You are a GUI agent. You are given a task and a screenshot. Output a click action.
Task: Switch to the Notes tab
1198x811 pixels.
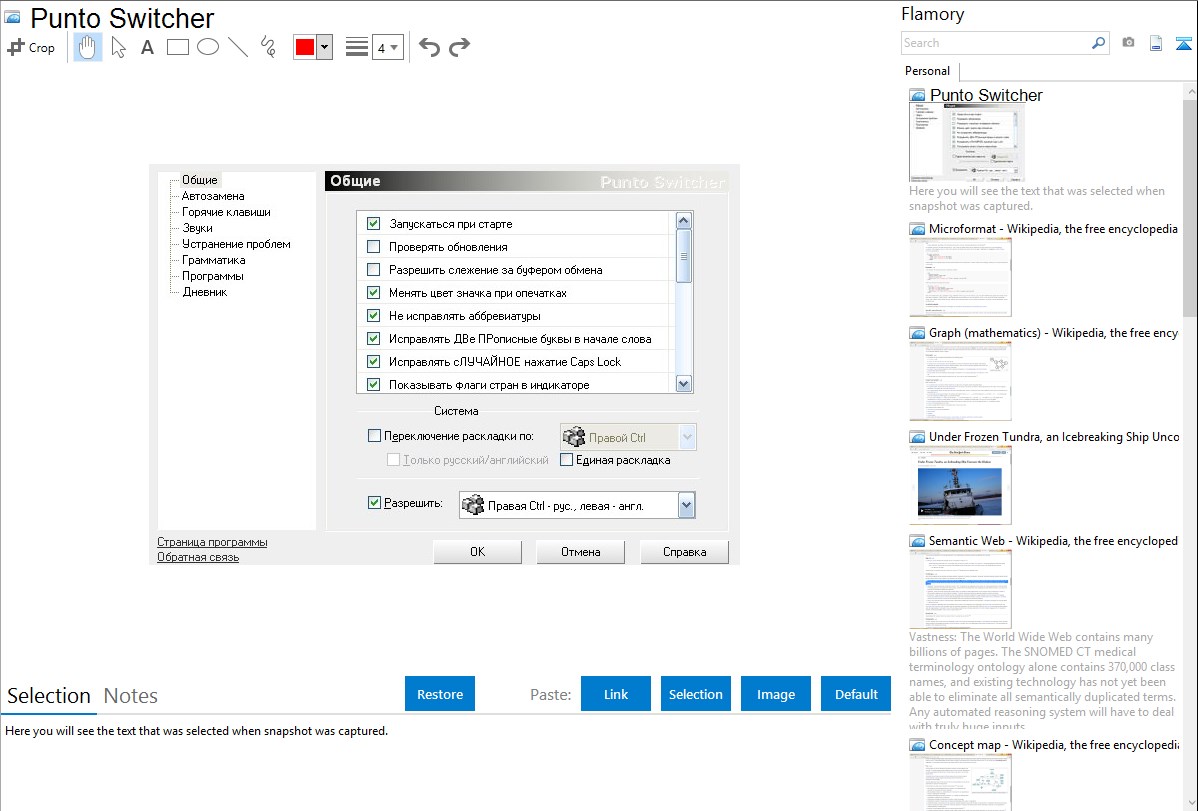pyautogui.click(x=131, y=696)
